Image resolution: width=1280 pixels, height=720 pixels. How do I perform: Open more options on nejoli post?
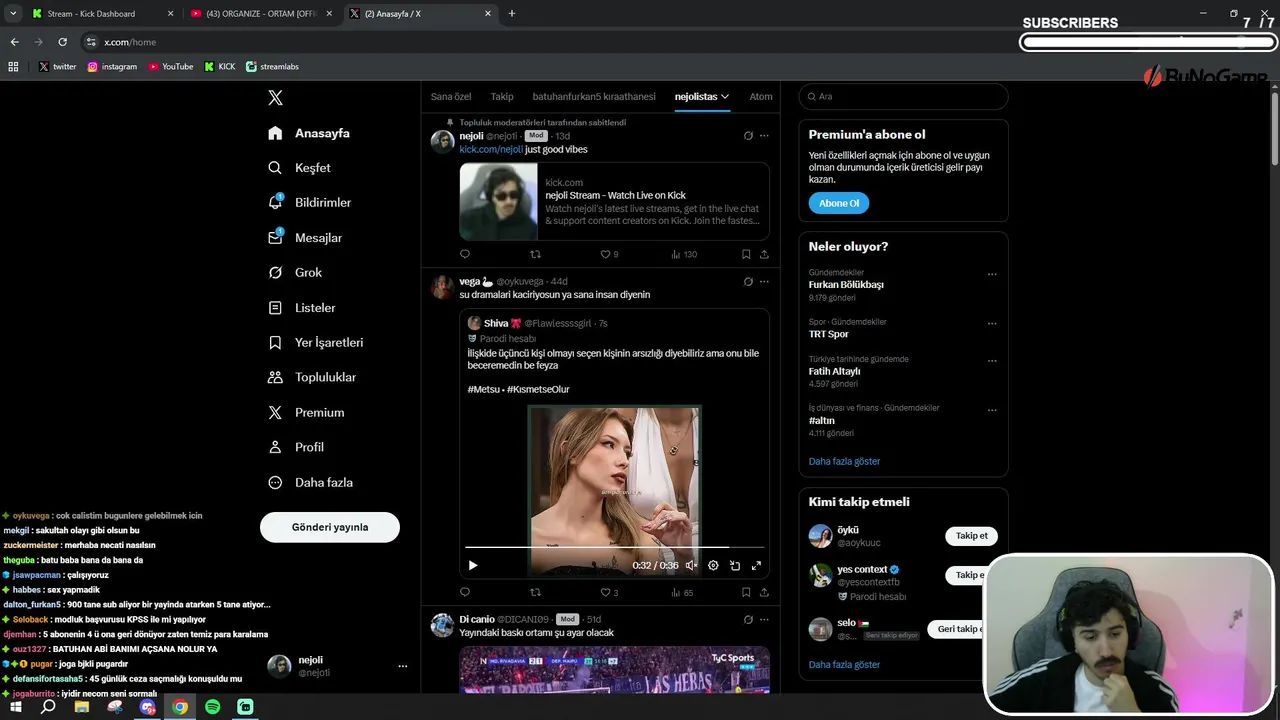(x=764, y=136)
